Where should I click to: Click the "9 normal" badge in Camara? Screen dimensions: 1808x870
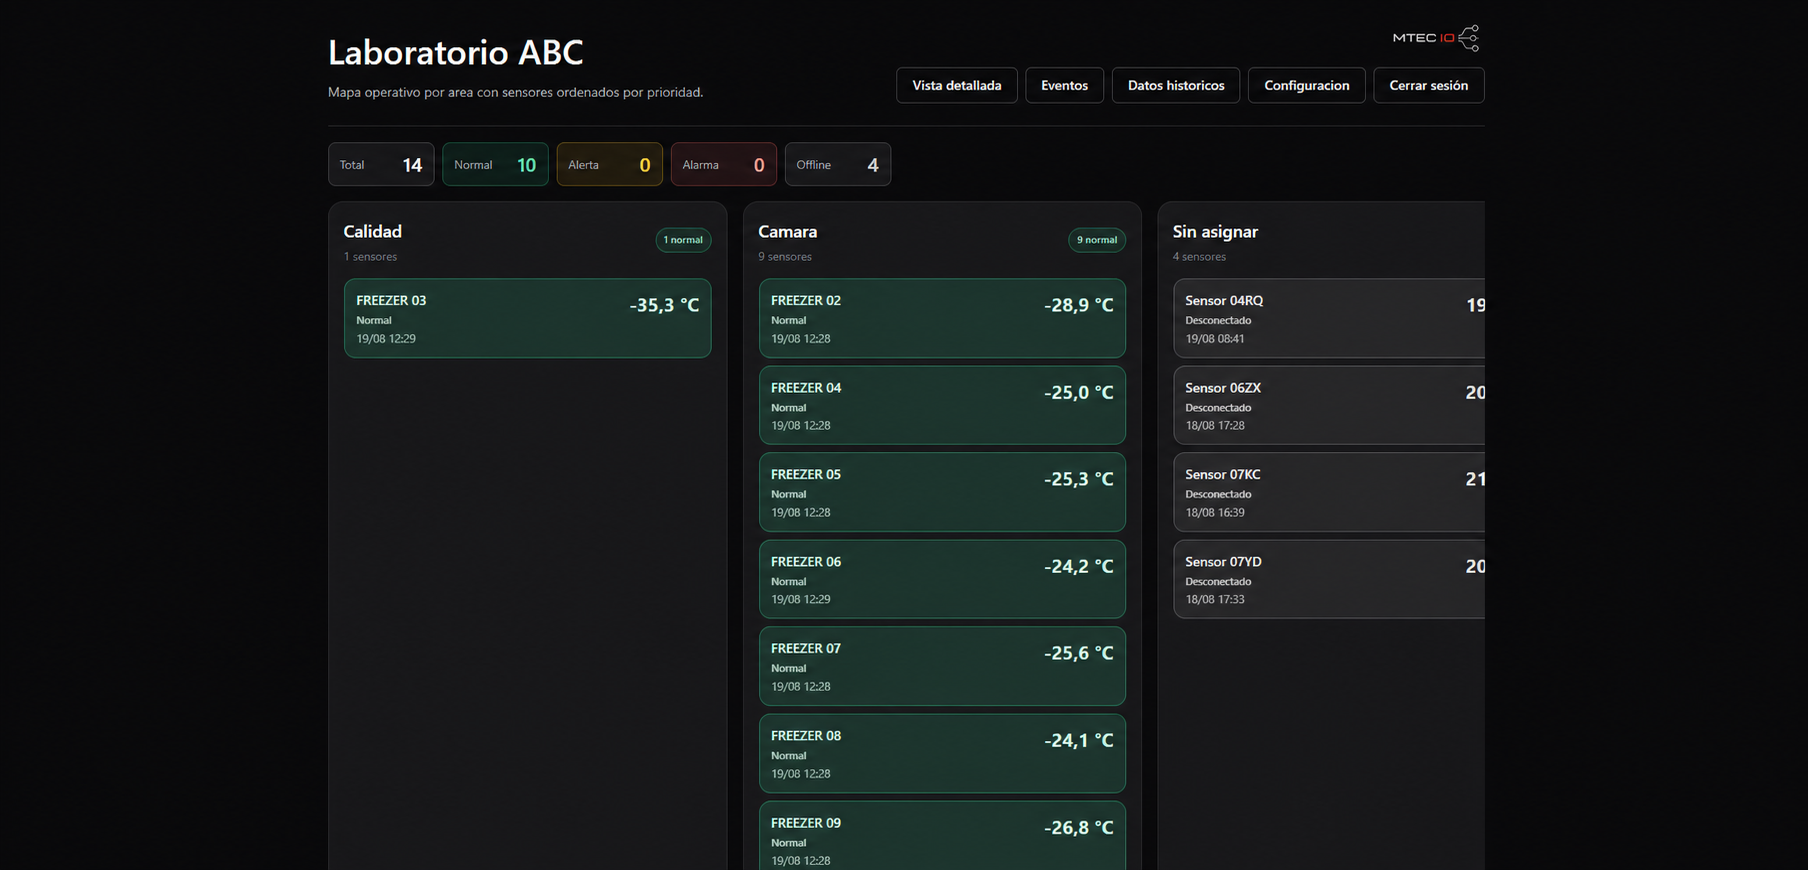pos(1097,240)
